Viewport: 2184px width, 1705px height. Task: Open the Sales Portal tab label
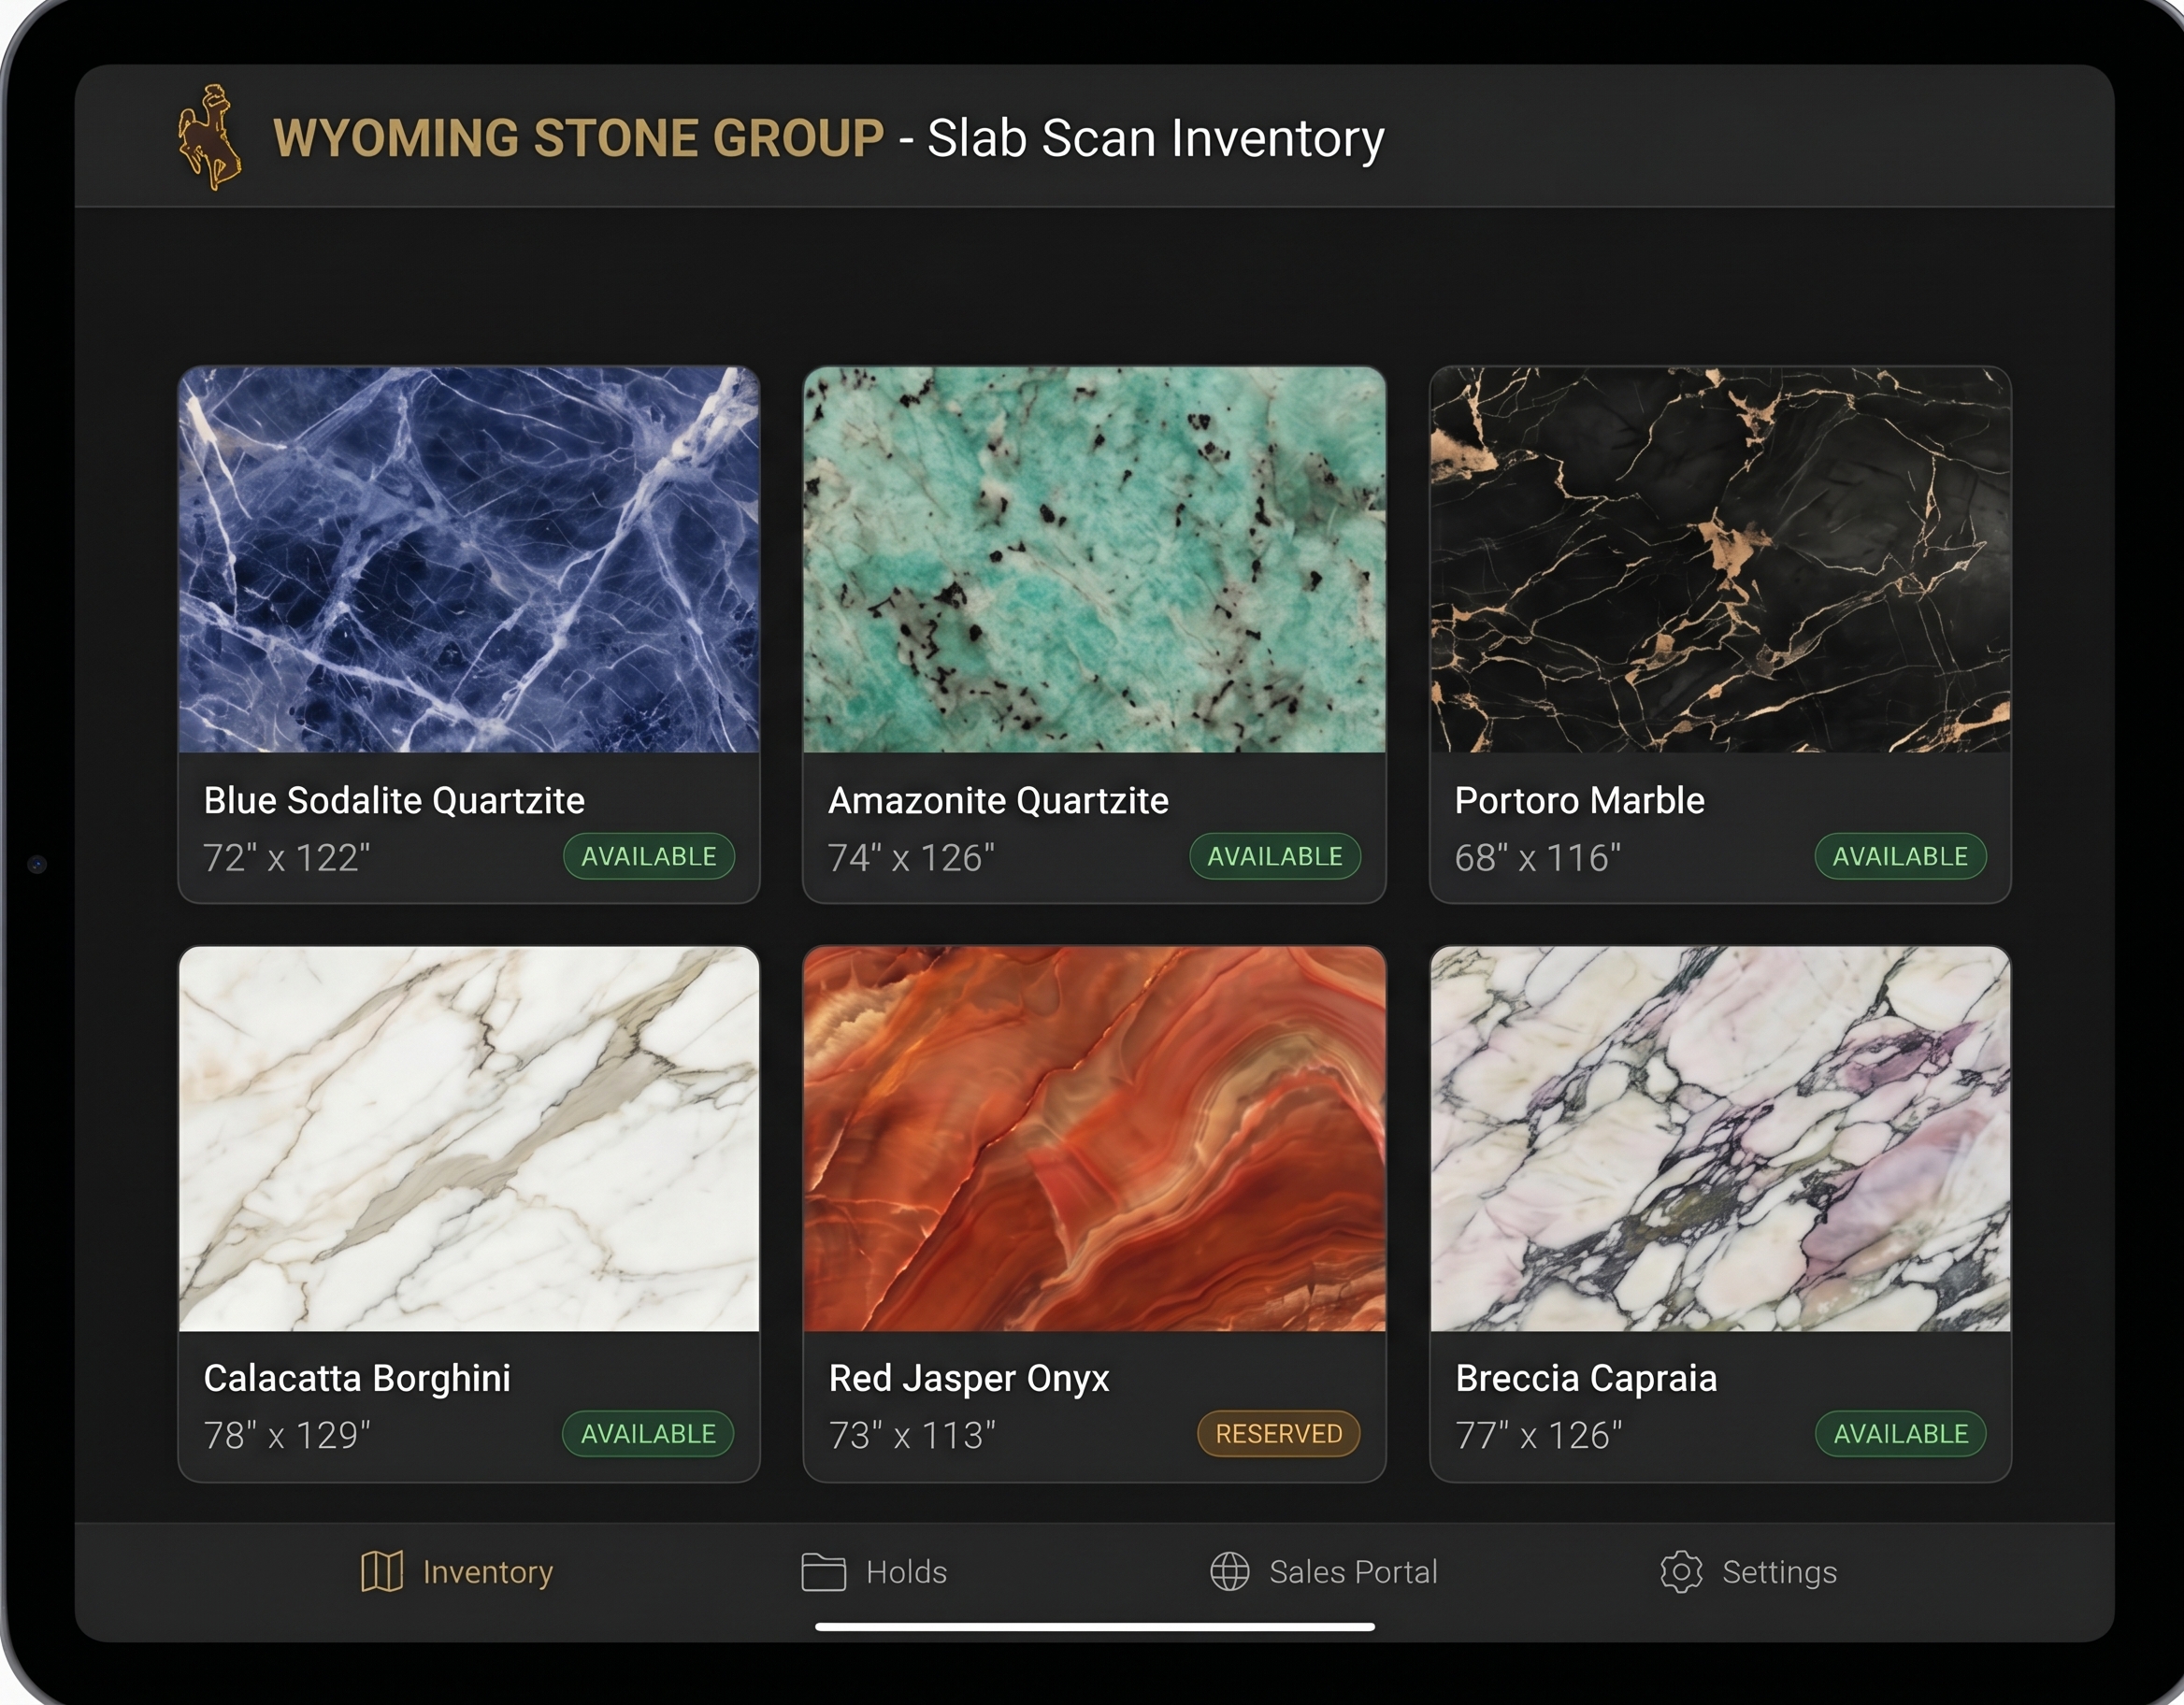1353,1572
